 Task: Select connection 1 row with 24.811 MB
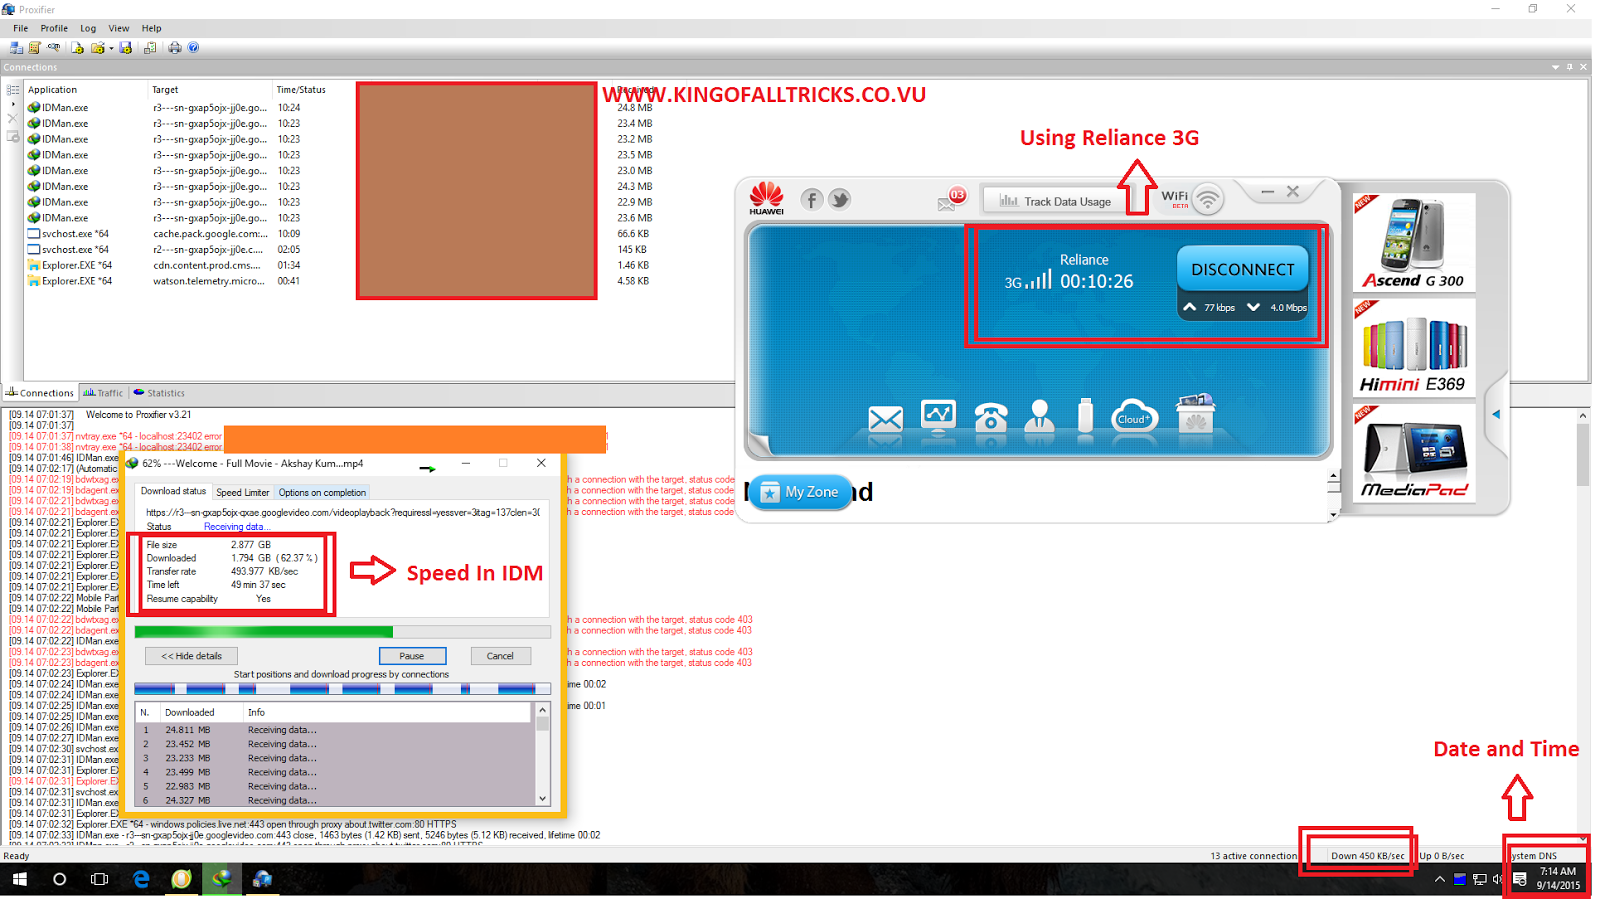pos(335,730)
